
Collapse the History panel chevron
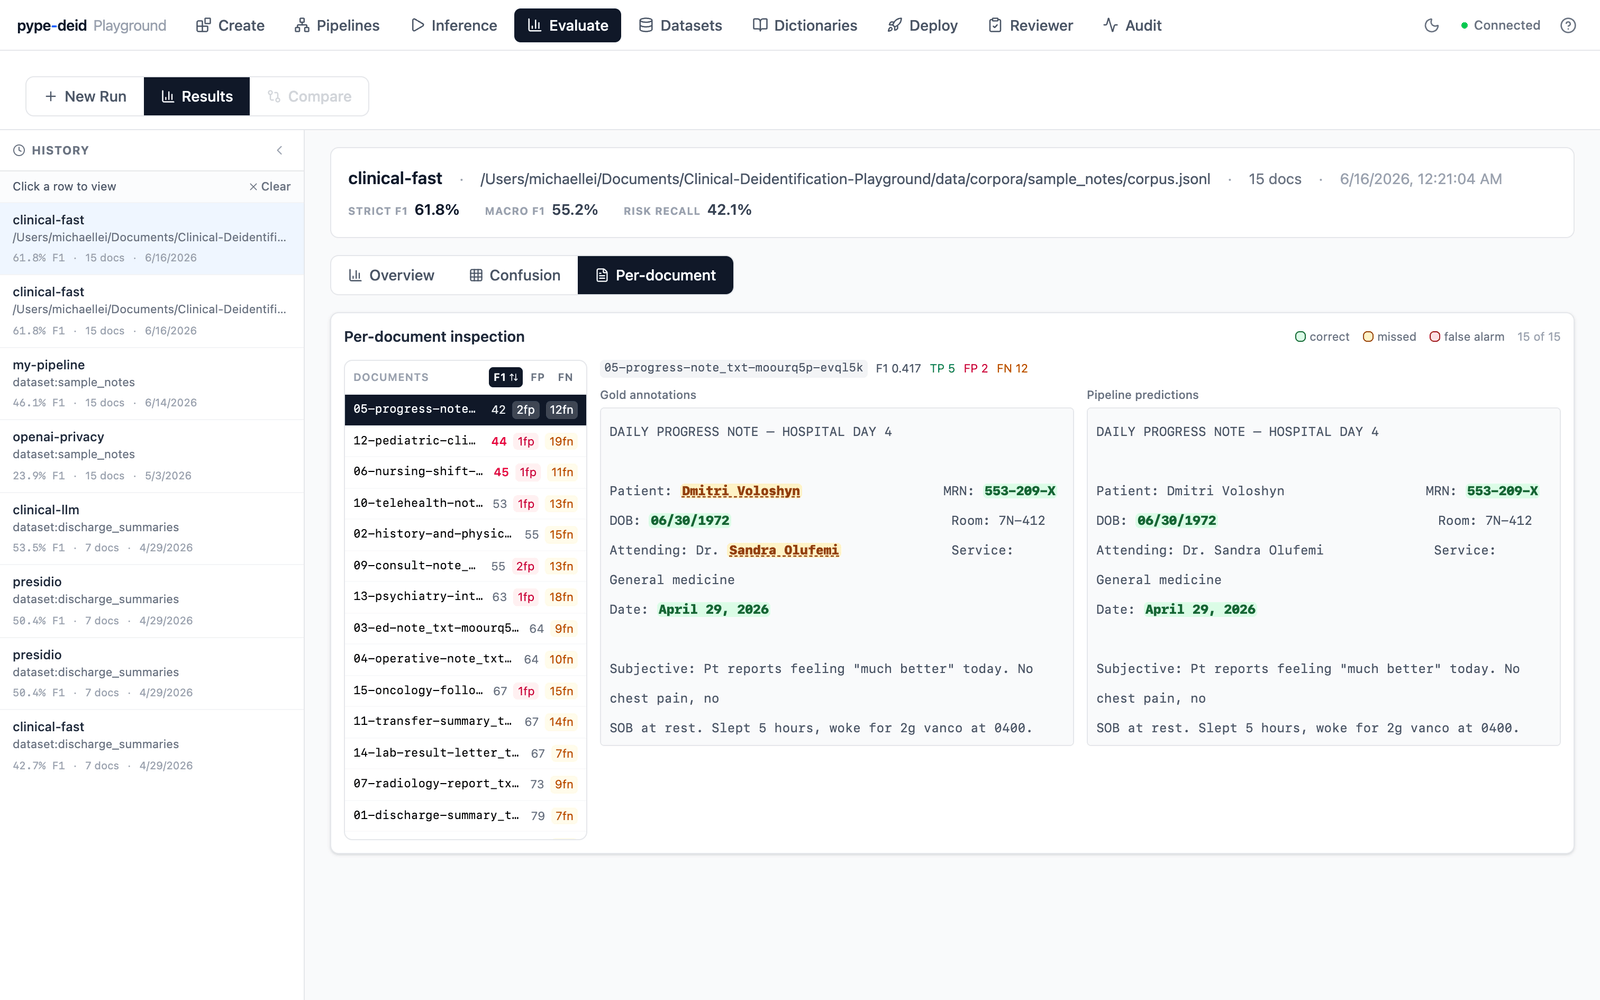[x=279, y=150]
